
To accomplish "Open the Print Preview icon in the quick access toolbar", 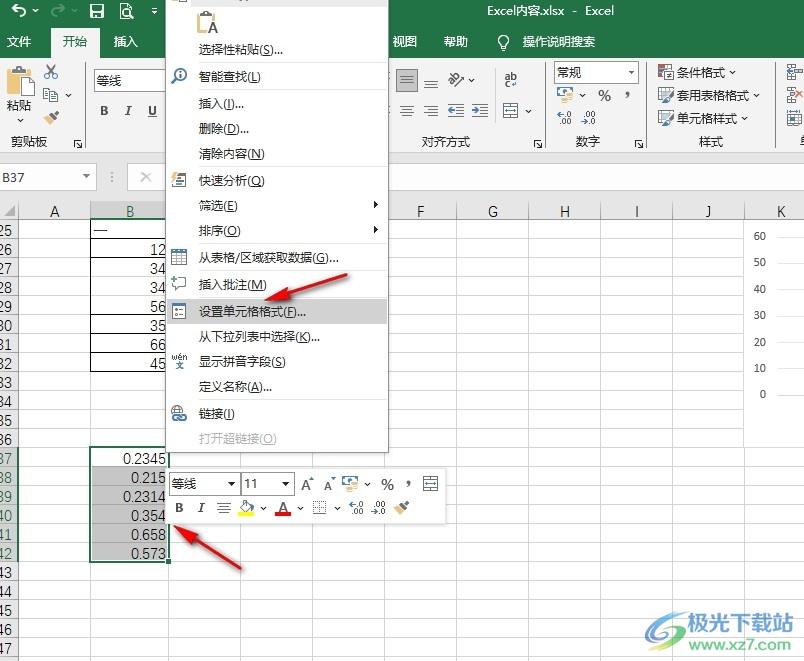I will (126, 11).
